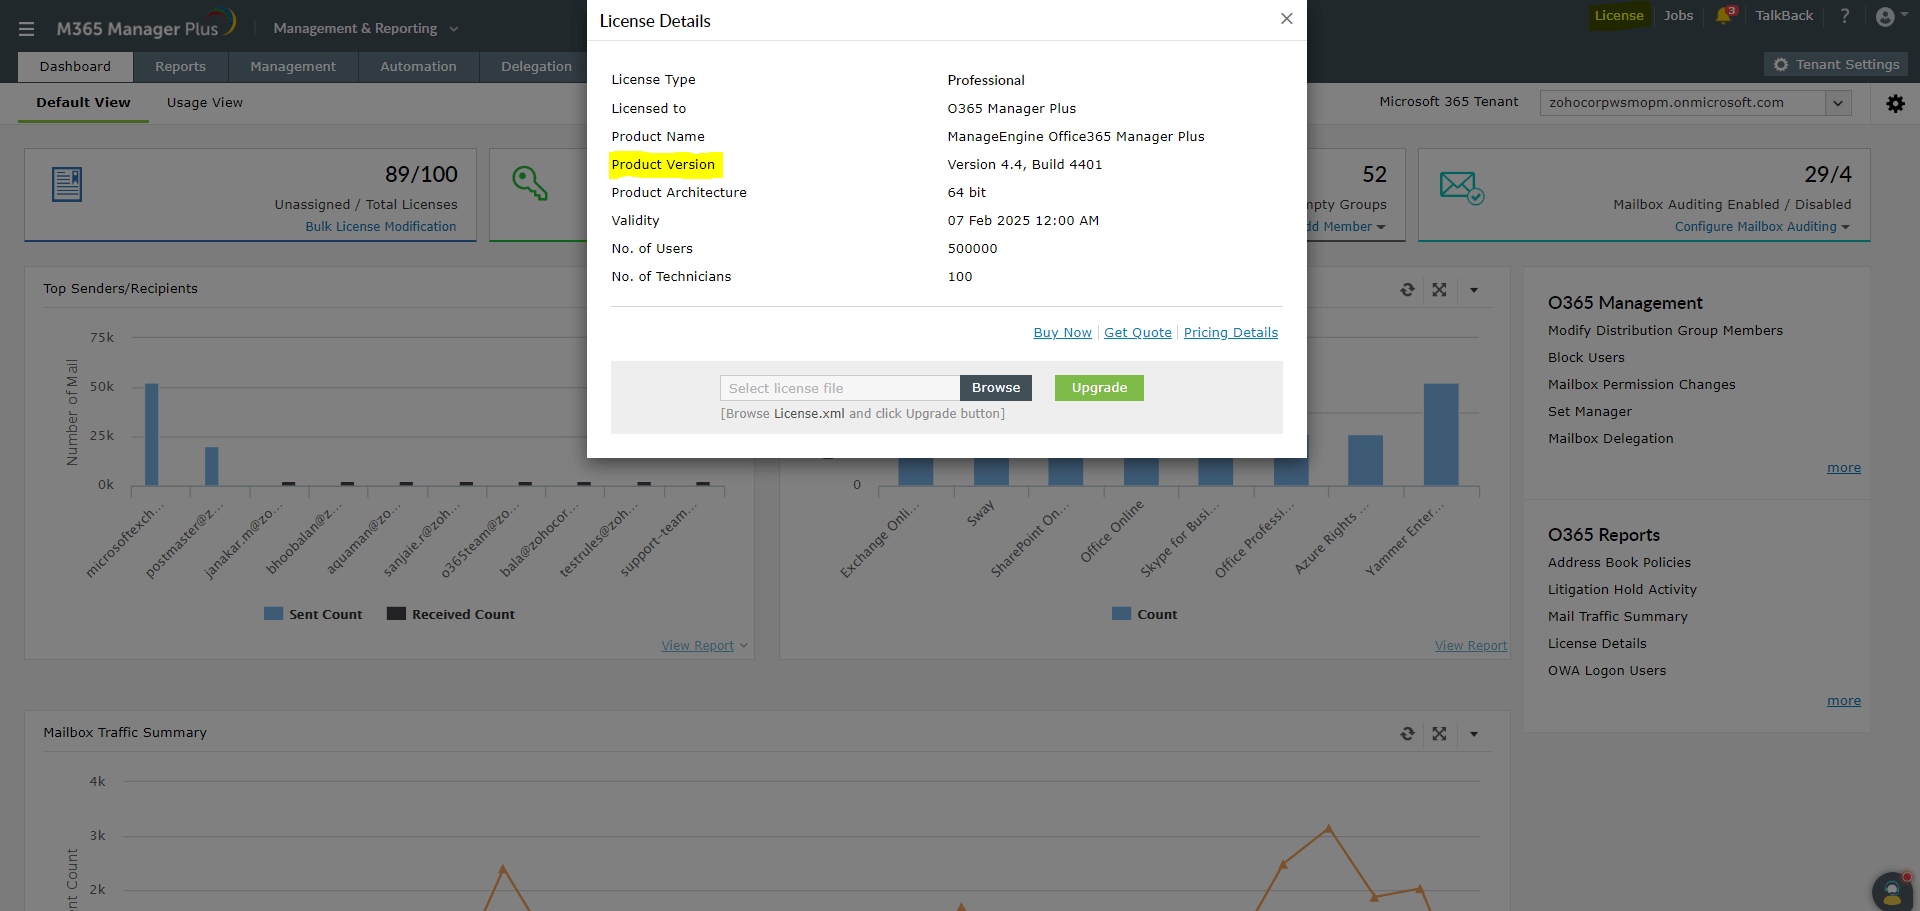1920x911 pixels.
Task: Click the Browse button for license file
Action: click(996, 388)
